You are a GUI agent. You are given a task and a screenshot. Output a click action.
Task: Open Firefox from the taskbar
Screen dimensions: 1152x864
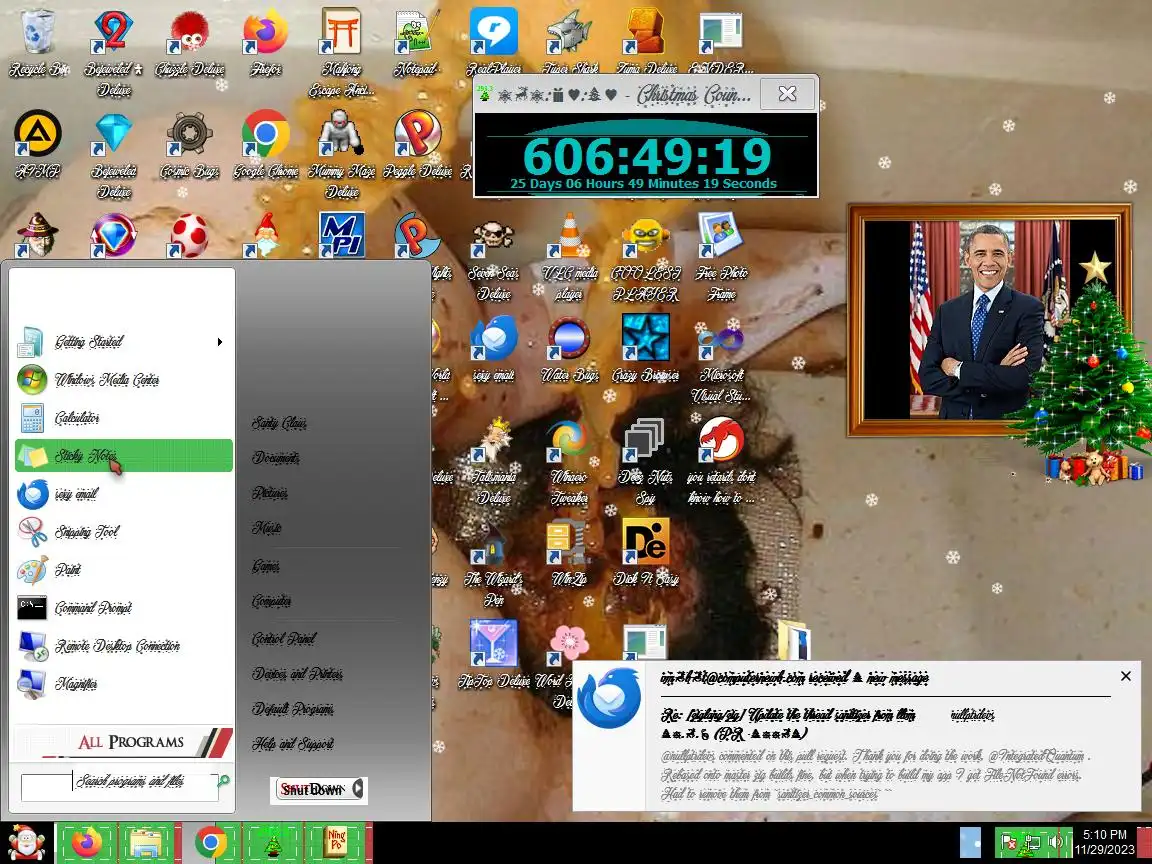[x=87, y=843]
